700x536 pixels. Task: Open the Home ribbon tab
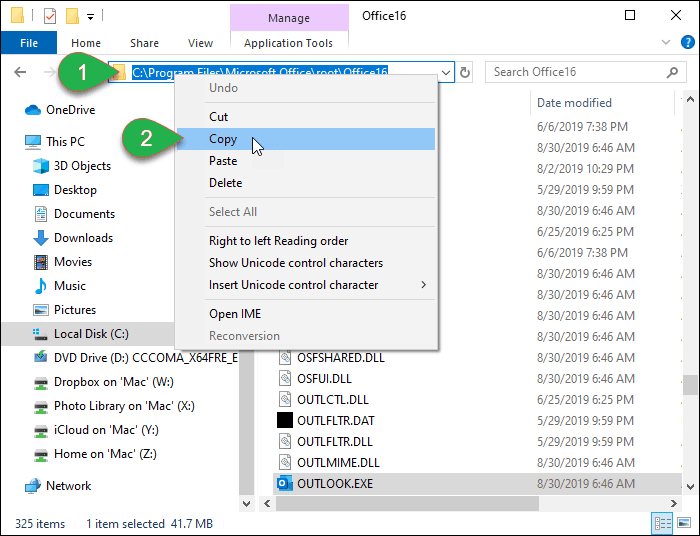coord(86,43)
